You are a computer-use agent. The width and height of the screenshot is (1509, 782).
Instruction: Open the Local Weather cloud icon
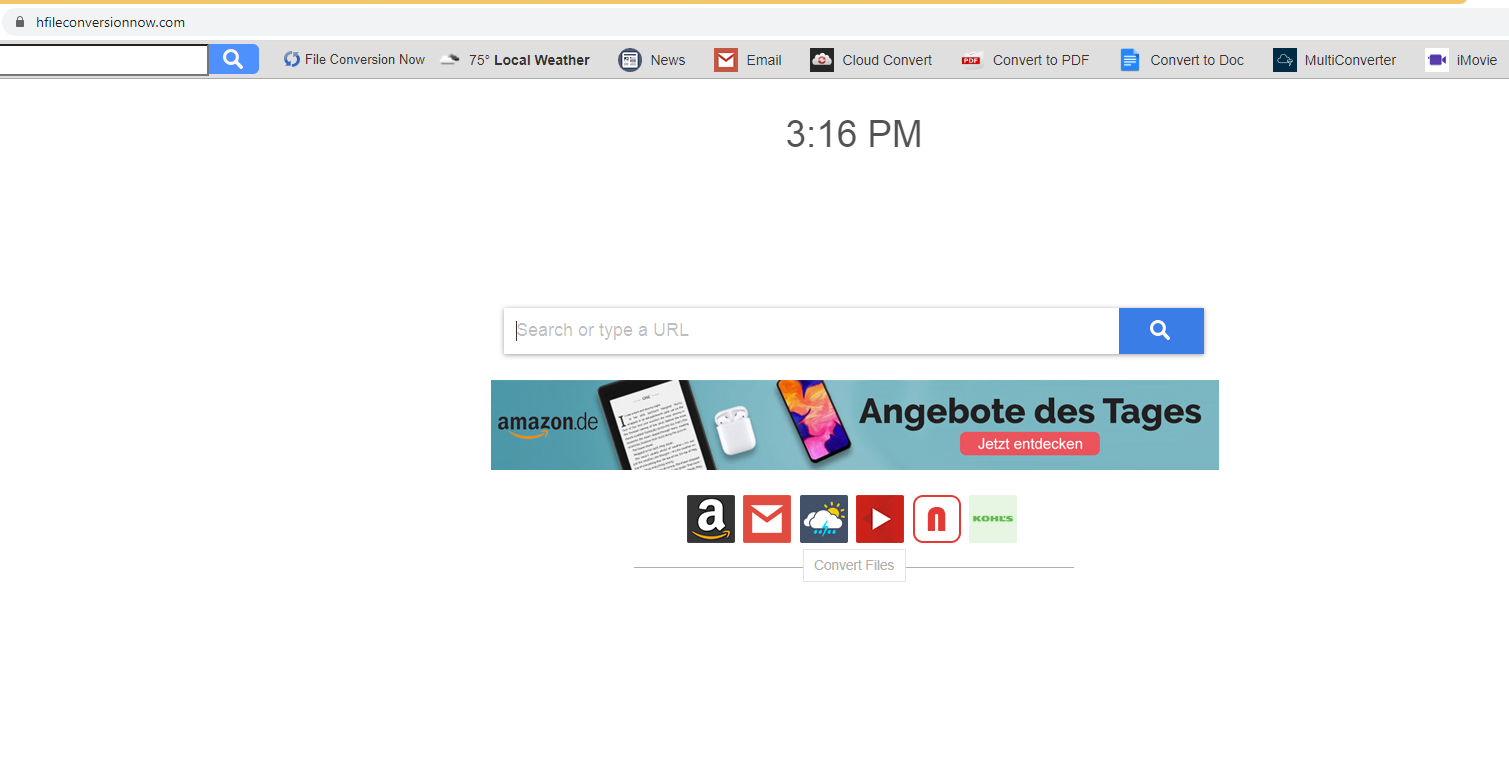450,60
